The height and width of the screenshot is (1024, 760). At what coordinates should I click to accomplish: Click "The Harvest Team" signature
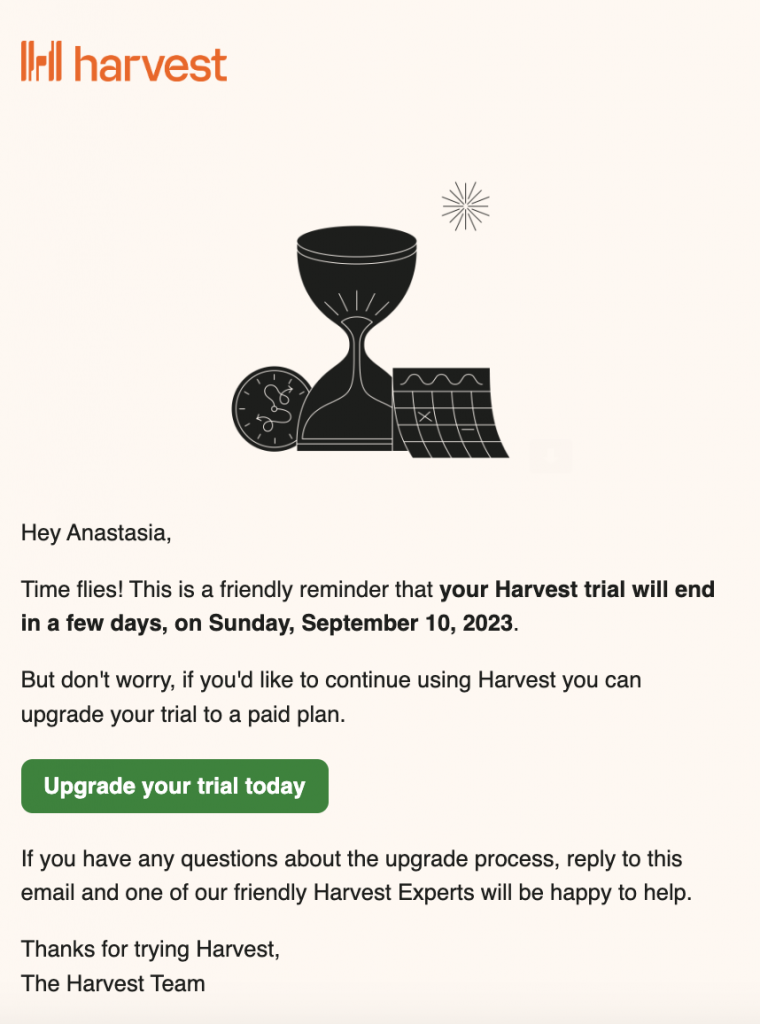click(x=113, y=984)
